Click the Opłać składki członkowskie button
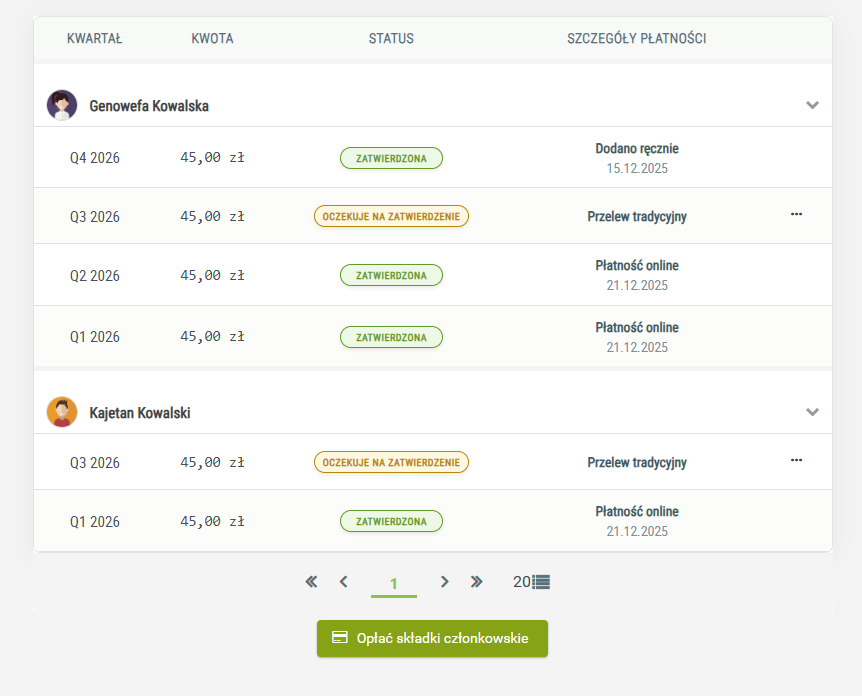The height and width of the screenshot is (696, 862). pyautogui.click(x=432, y=638)
